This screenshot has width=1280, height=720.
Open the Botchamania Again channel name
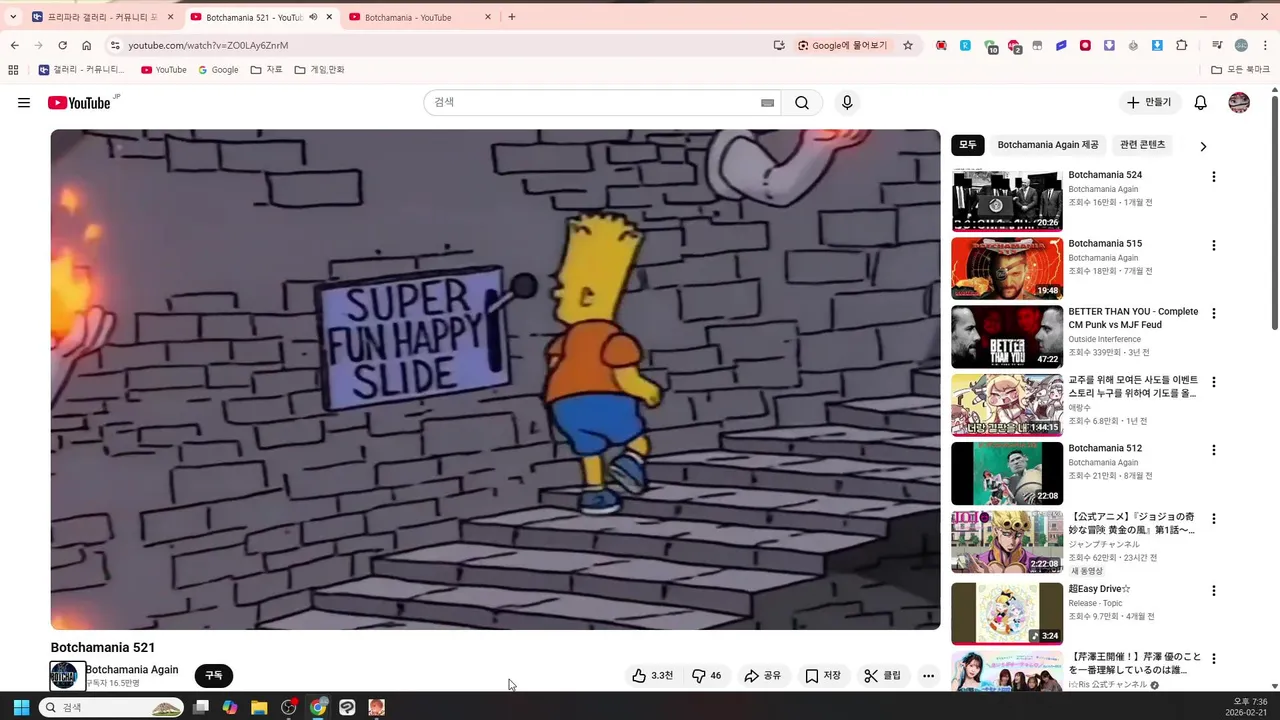click(x=132, y=670)
